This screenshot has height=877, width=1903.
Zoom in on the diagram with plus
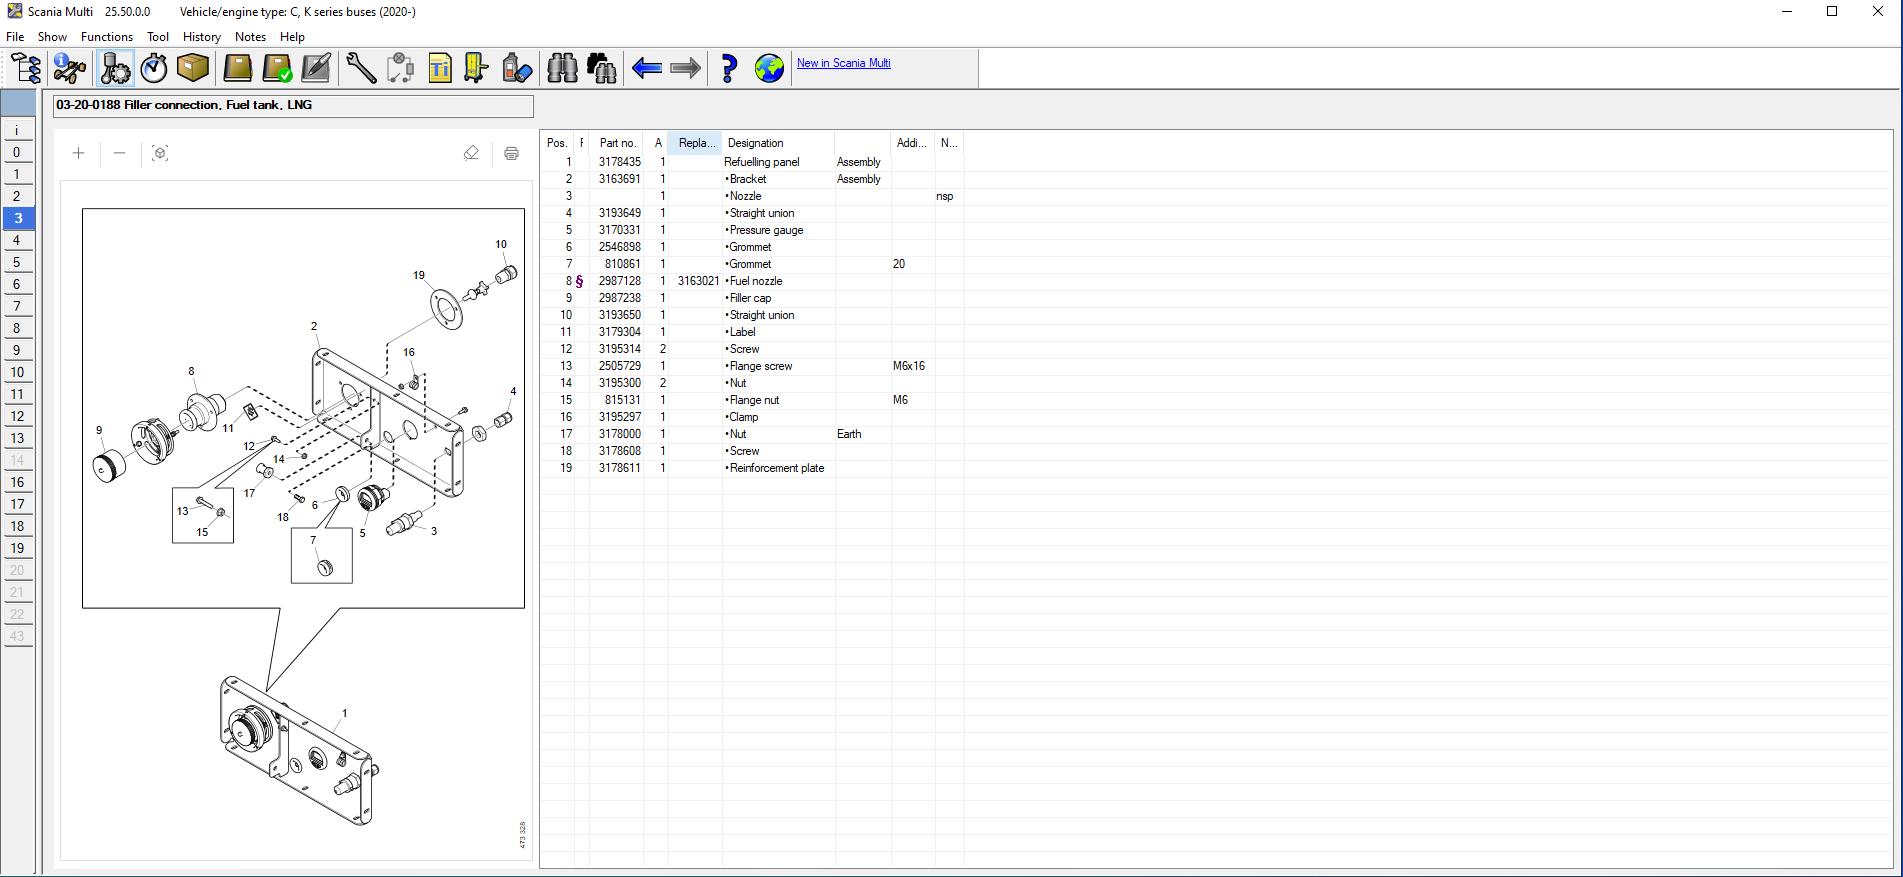coord(79,153)
